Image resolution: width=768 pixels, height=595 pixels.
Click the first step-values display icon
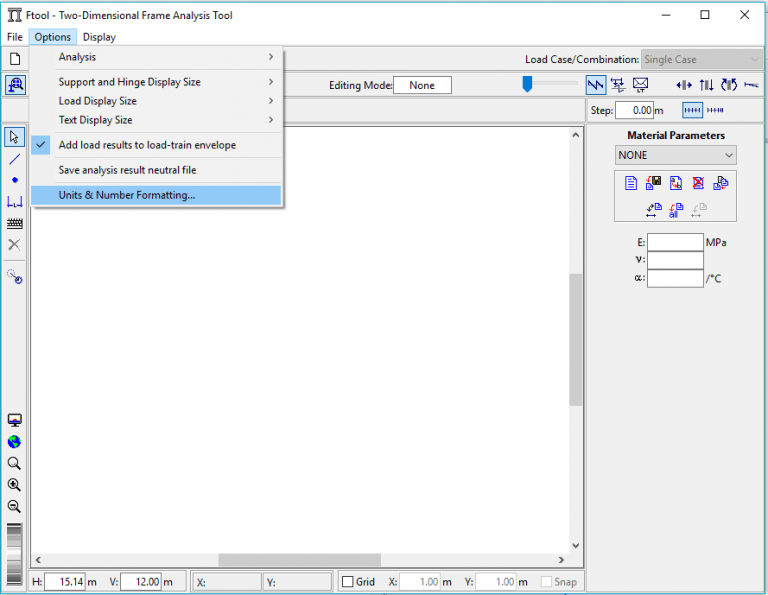693,110
